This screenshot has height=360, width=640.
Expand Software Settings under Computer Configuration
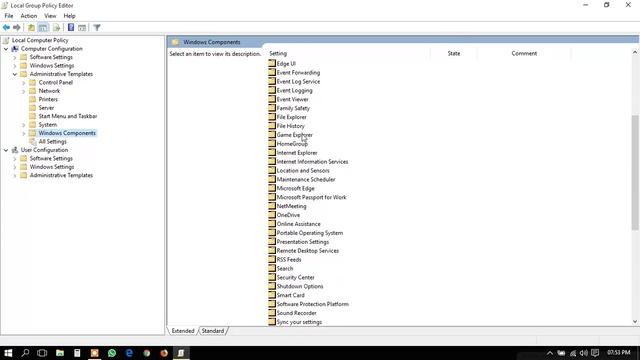pyautogui.click(x=15, y=57)
